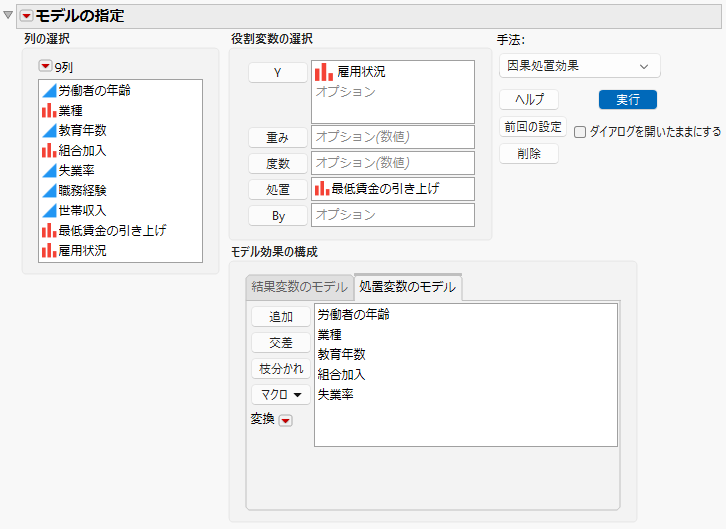
Task: Click continuous icon of 職務経験 column
Action: (x=50, y=190)
